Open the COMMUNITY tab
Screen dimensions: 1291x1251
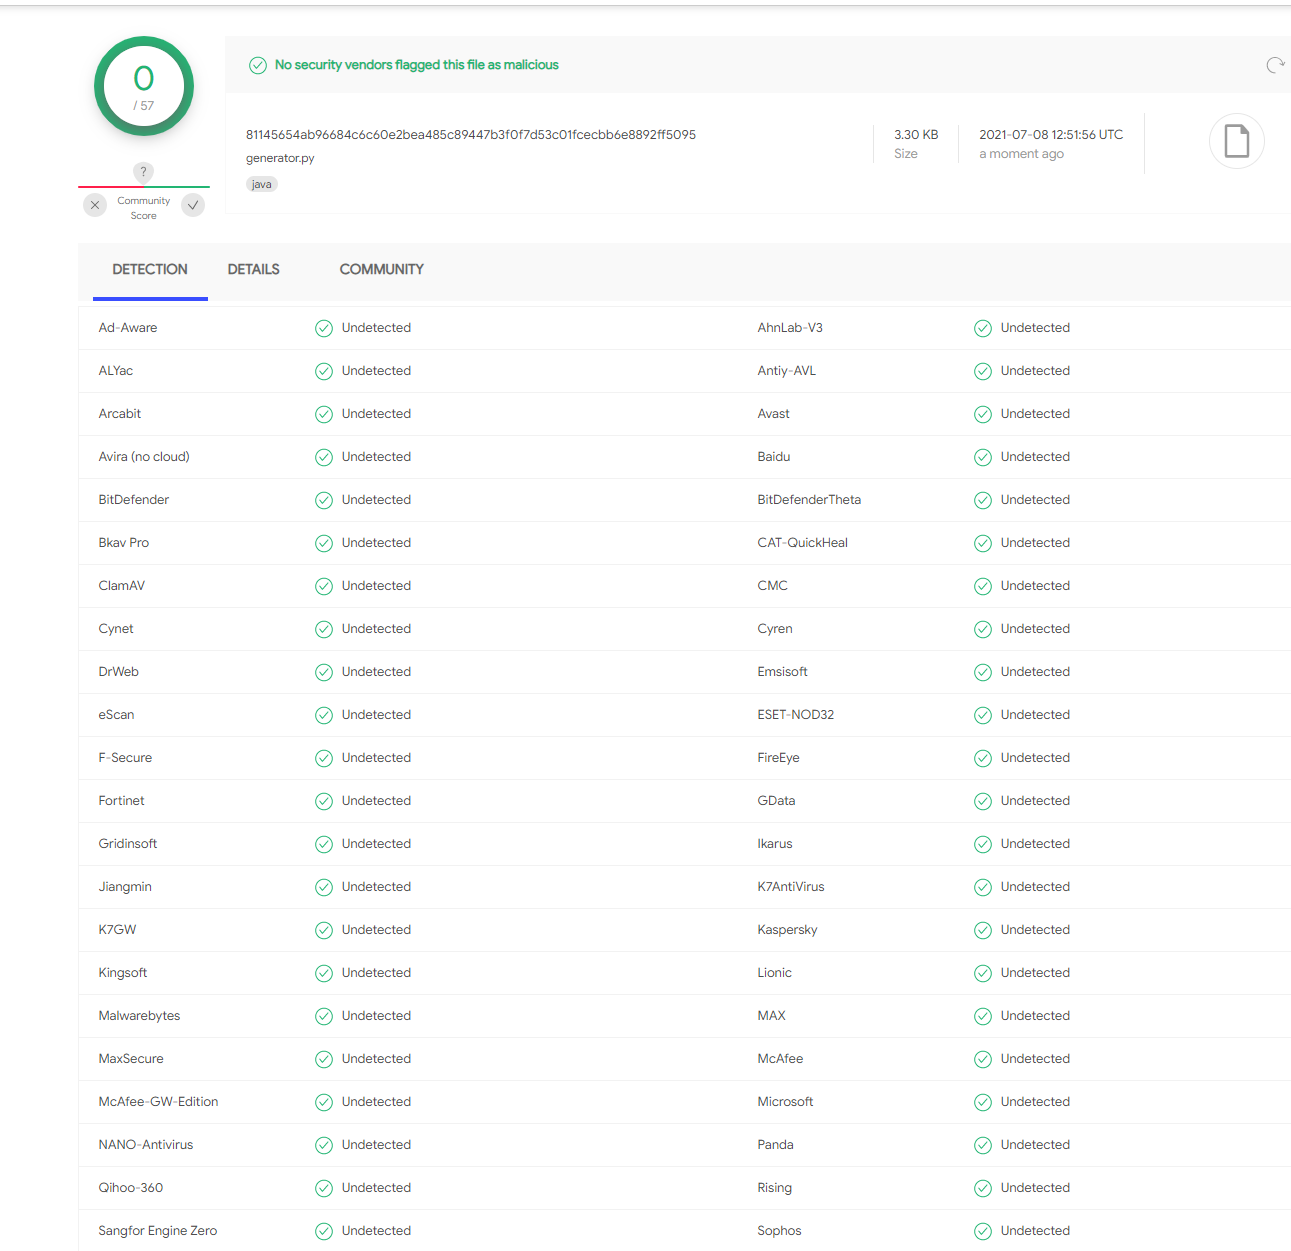381,269
